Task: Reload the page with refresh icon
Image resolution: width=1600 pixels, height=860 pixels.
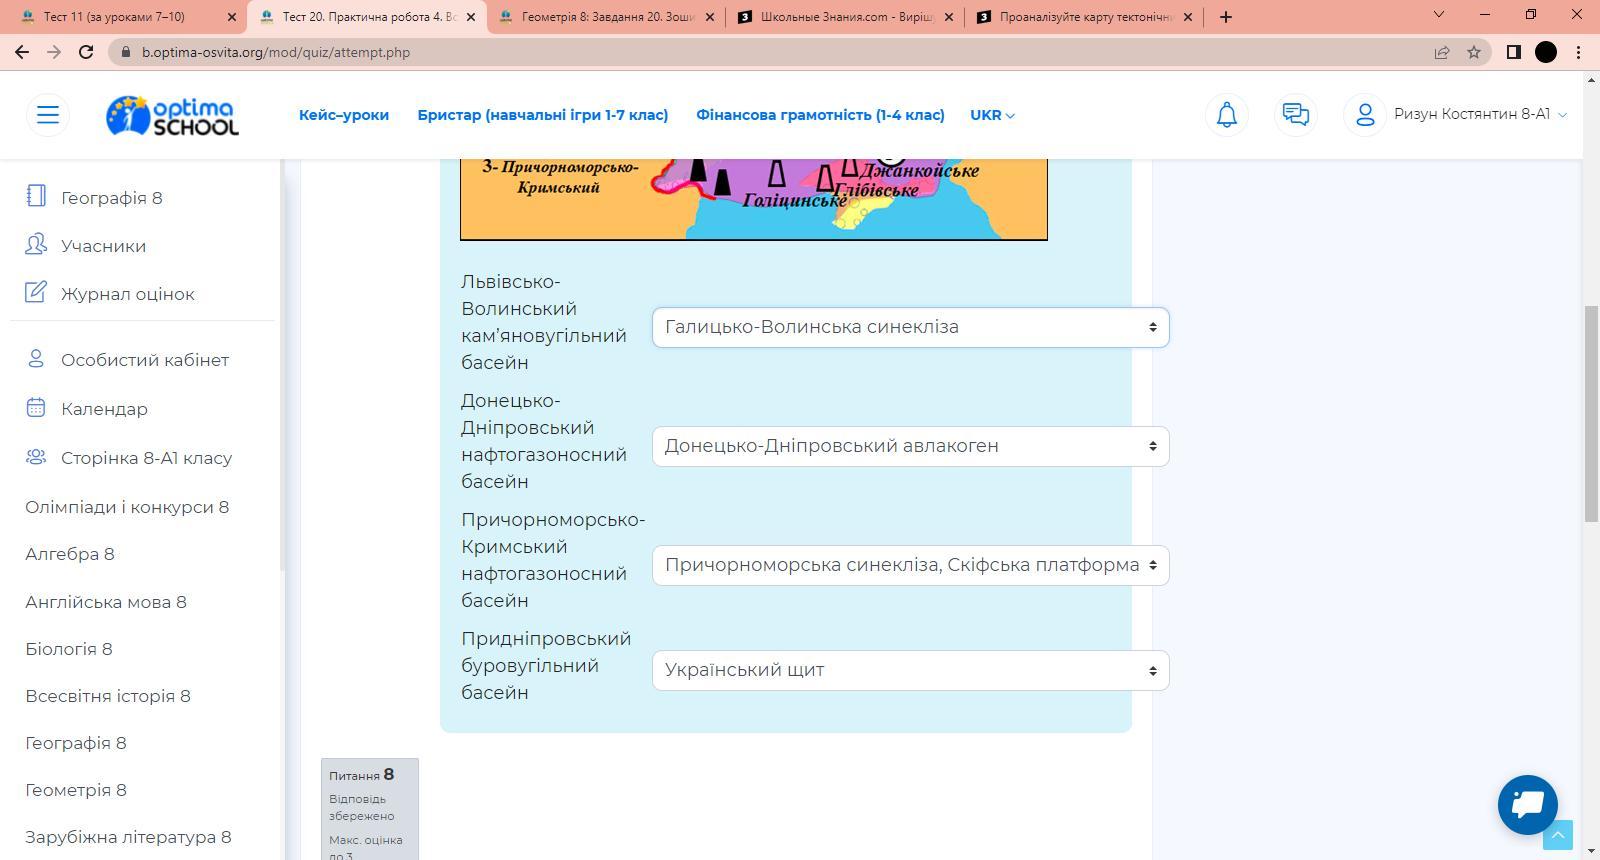Action: 86,52
